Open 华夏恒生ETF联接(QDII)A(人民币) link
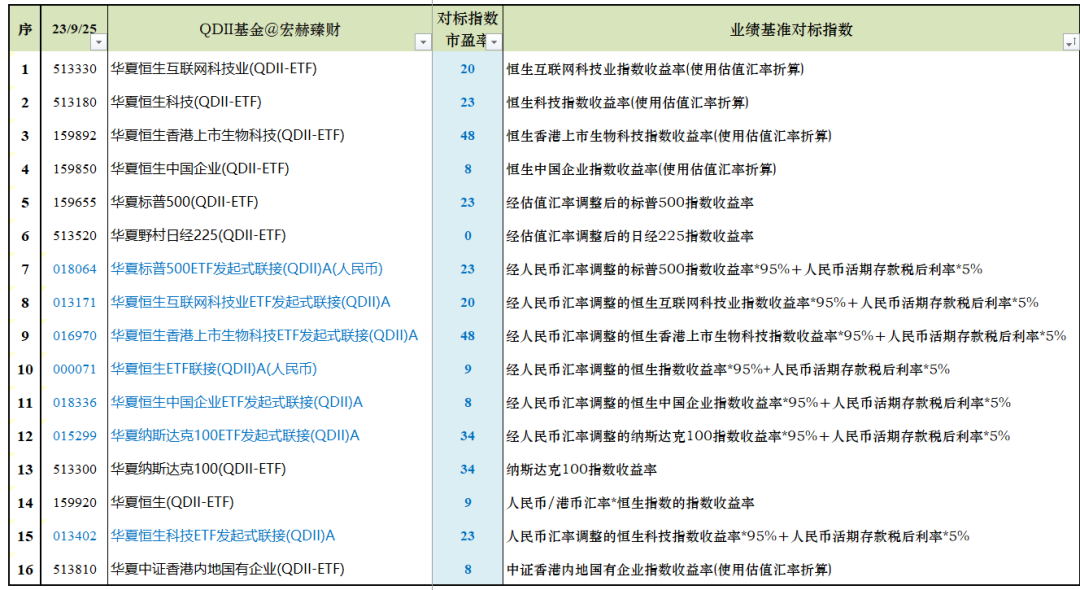This screenshot has height=590, width=1080. pyautogui.click(x=214, y=369)
